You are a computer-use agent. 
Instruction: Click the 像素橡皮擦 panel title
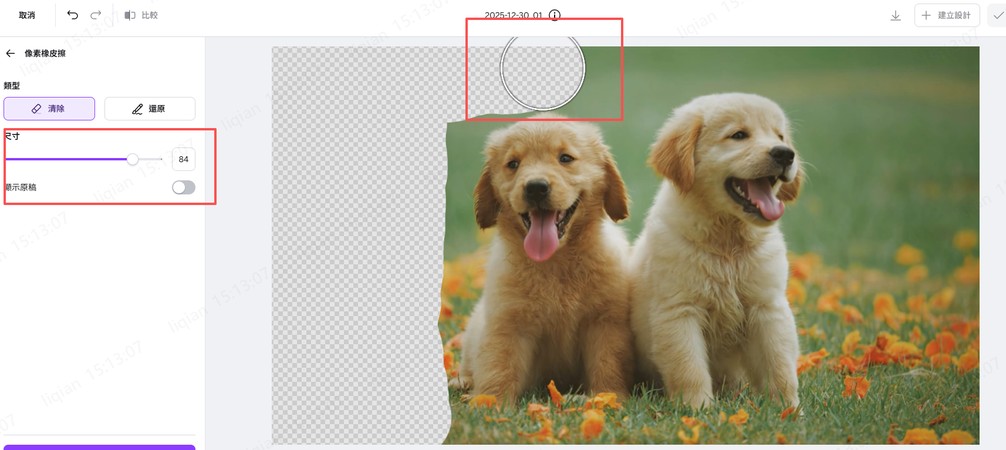coord(45,53)
